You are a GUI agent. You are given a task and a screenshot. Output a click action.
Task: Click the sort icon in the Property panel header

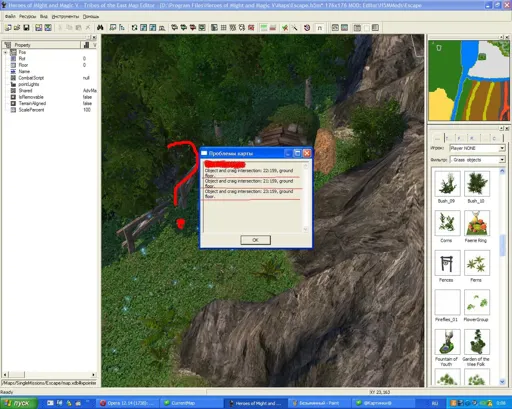(86, 45)
